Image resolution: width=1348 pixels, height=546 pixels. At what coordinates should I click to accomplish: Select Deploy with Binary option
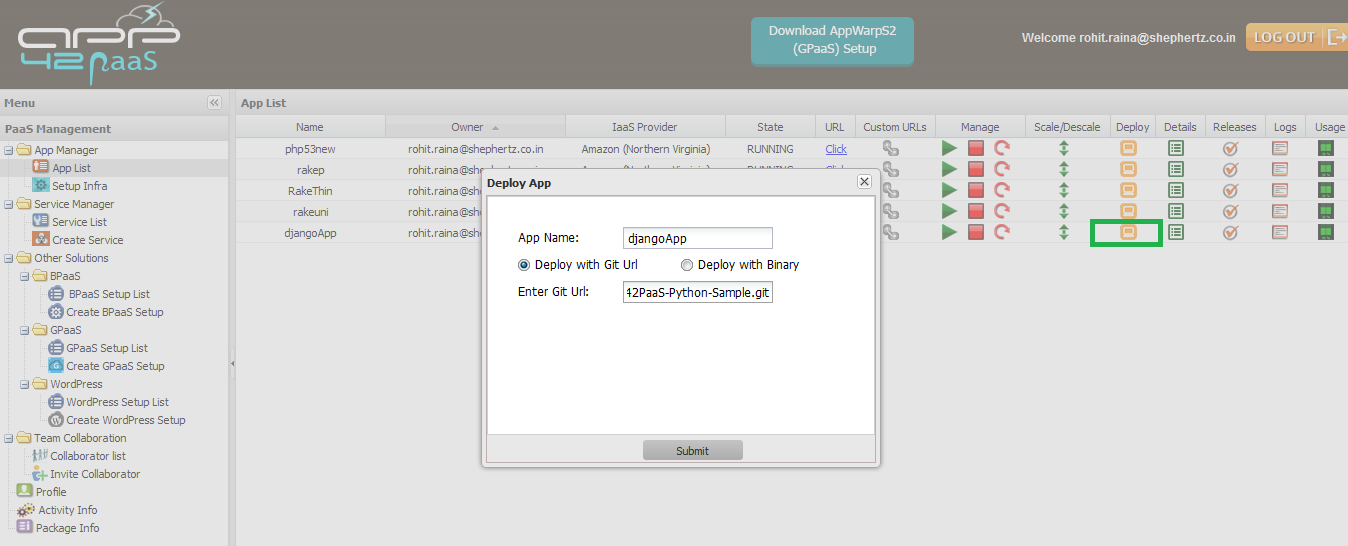[x=687, y=265]
